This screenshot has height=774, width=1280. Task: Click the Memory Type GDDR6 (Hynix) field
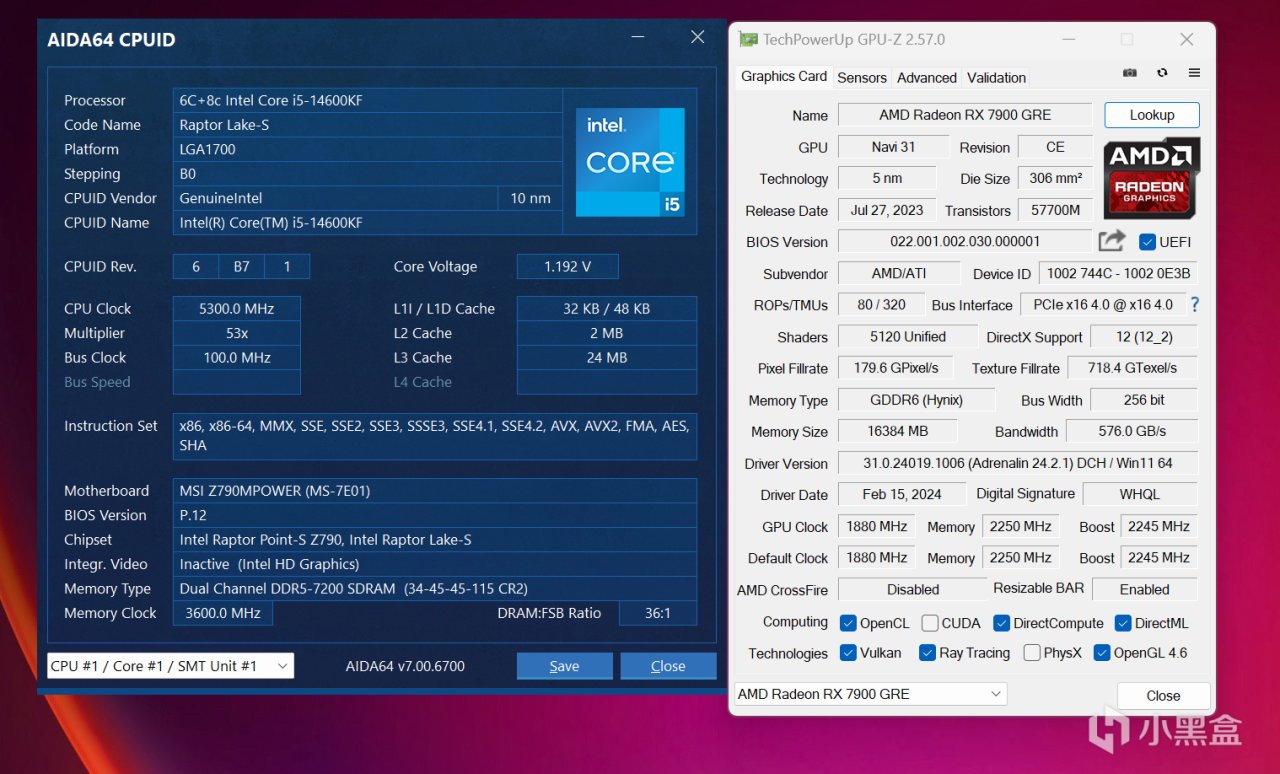[916, 400]
